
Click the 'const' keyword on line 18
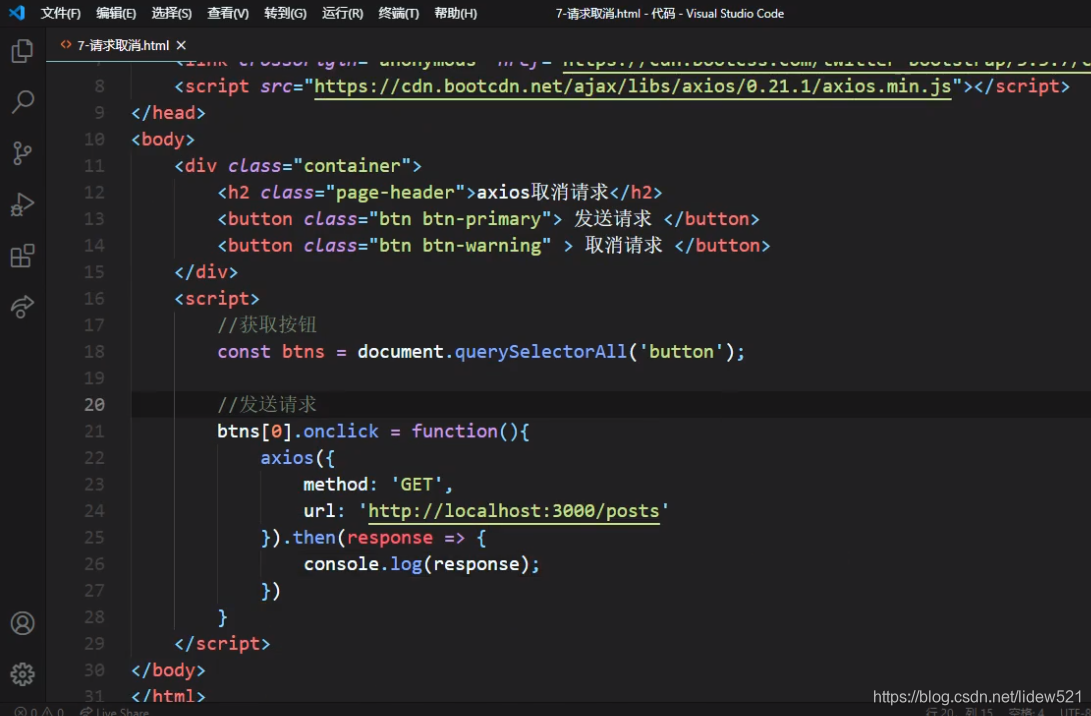(x=244, y=351)
